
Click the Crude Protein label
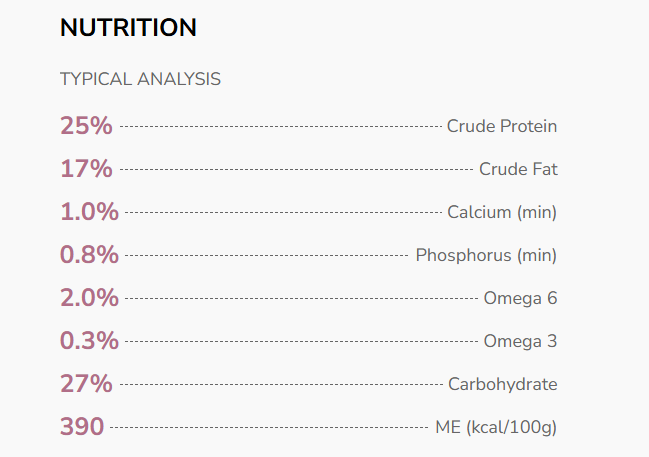pyautogui.click(x=502, y=126)
